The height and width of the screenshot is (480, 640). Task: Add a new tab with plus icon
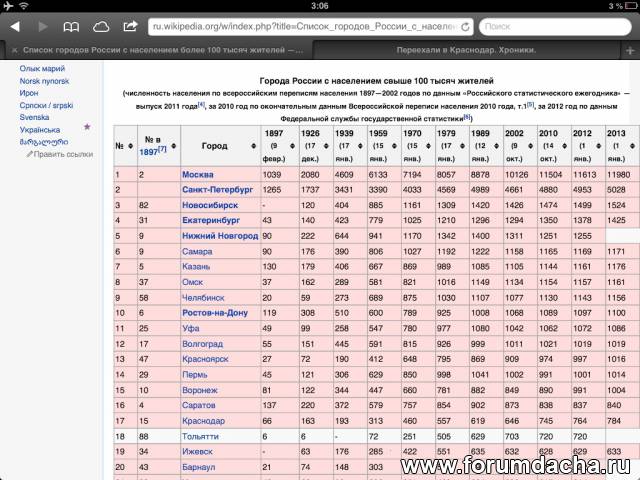click(626, 49)
